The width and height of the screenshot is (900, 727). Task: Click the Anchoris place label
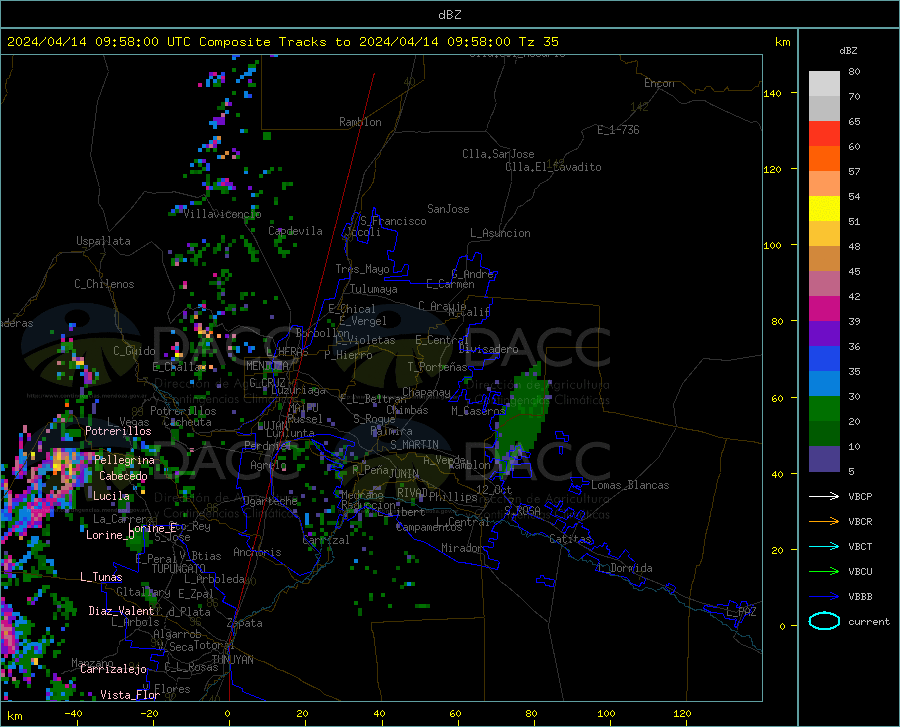257,553
